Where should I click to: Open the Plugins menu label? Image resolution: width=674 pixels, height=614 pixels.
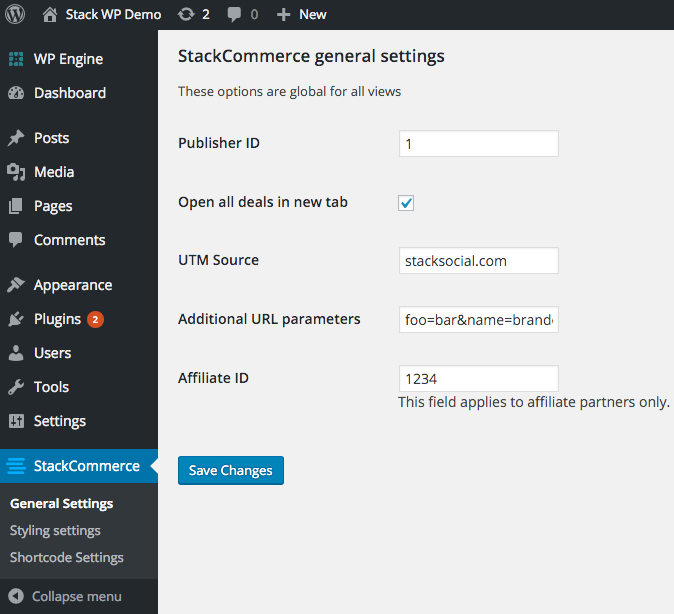pyautogui.click(x=58, y=319)
